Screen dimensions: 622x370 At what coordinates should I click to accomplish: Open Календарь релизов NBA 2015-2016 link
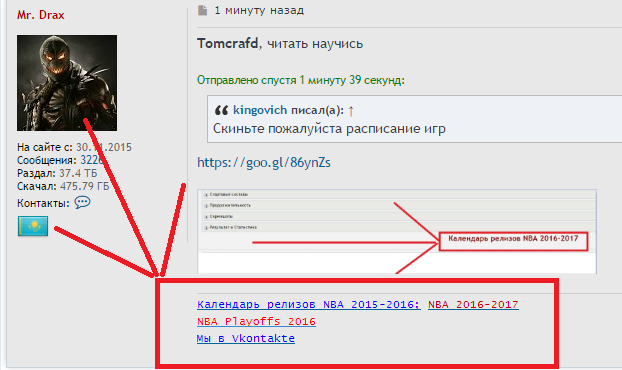(309, 305)
